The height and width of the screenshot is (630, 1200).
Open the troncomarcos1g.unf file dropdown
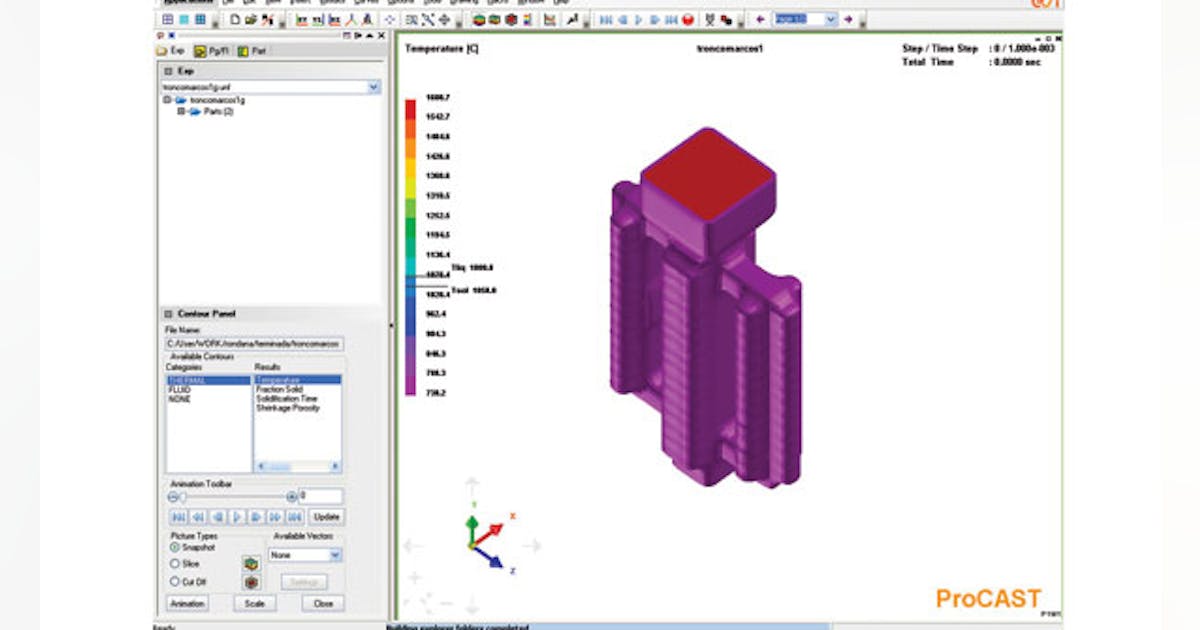373,86
